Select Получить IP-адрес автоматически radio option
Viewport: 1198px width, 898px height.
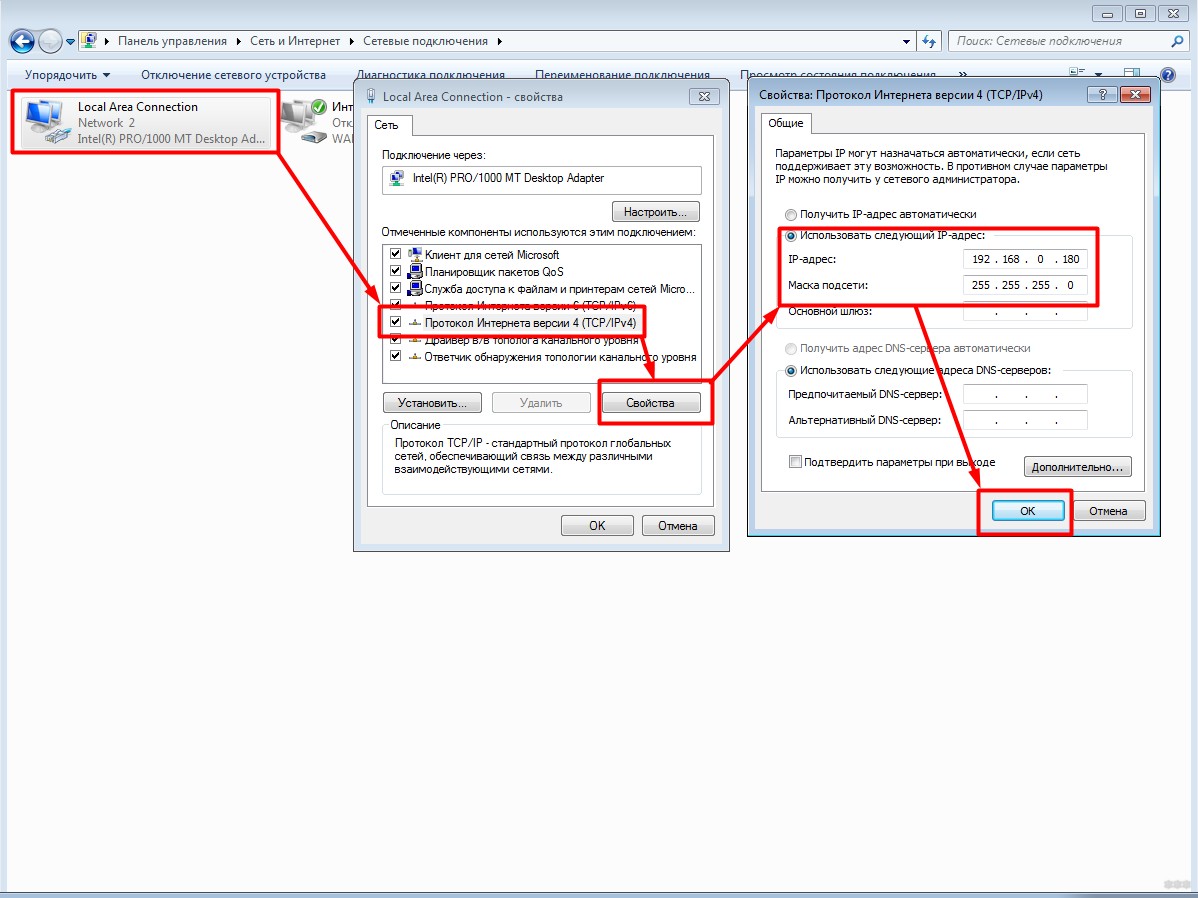pos(791,214)
